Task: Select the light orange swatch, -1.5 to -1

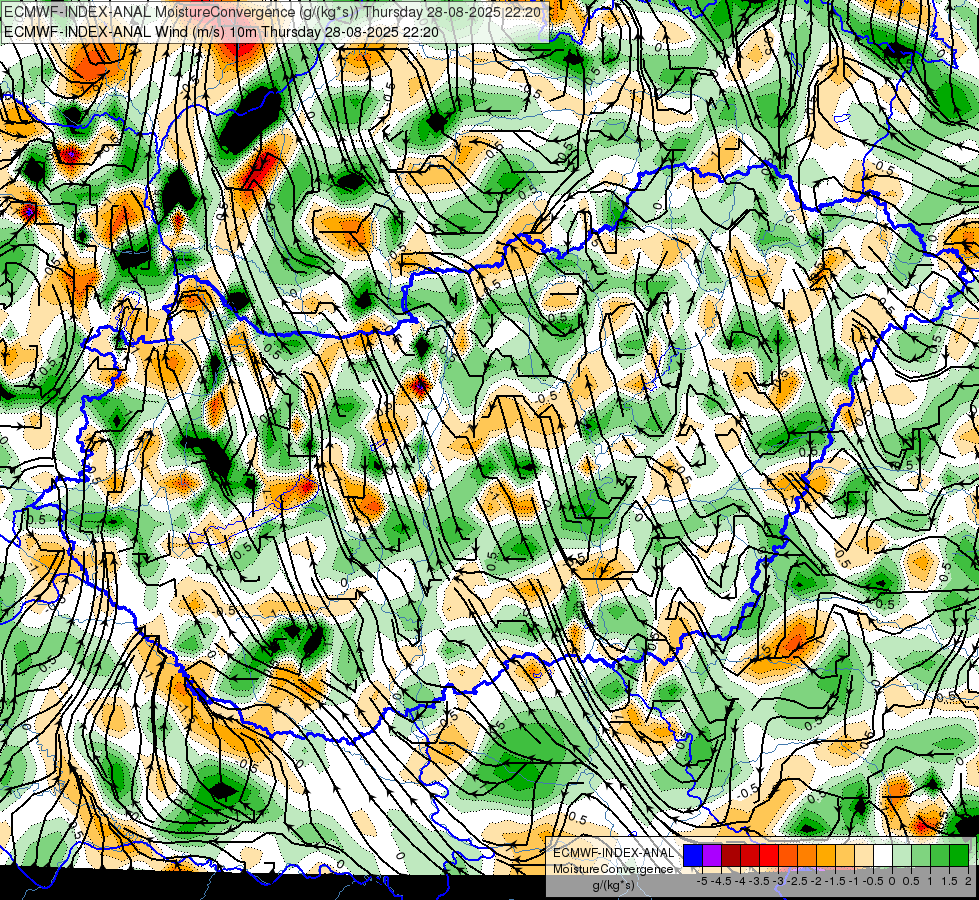Action: coord(845,856)
